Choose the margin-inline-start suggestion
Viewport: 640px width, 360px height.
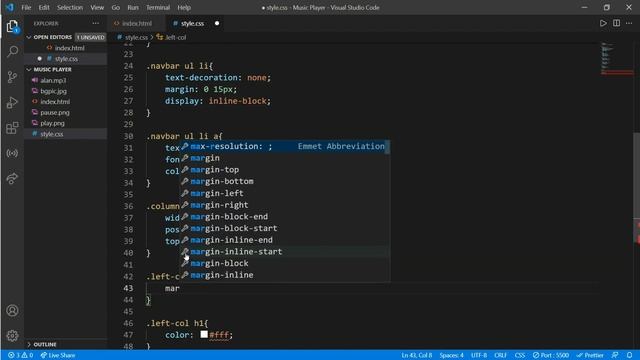pos(285,252)
